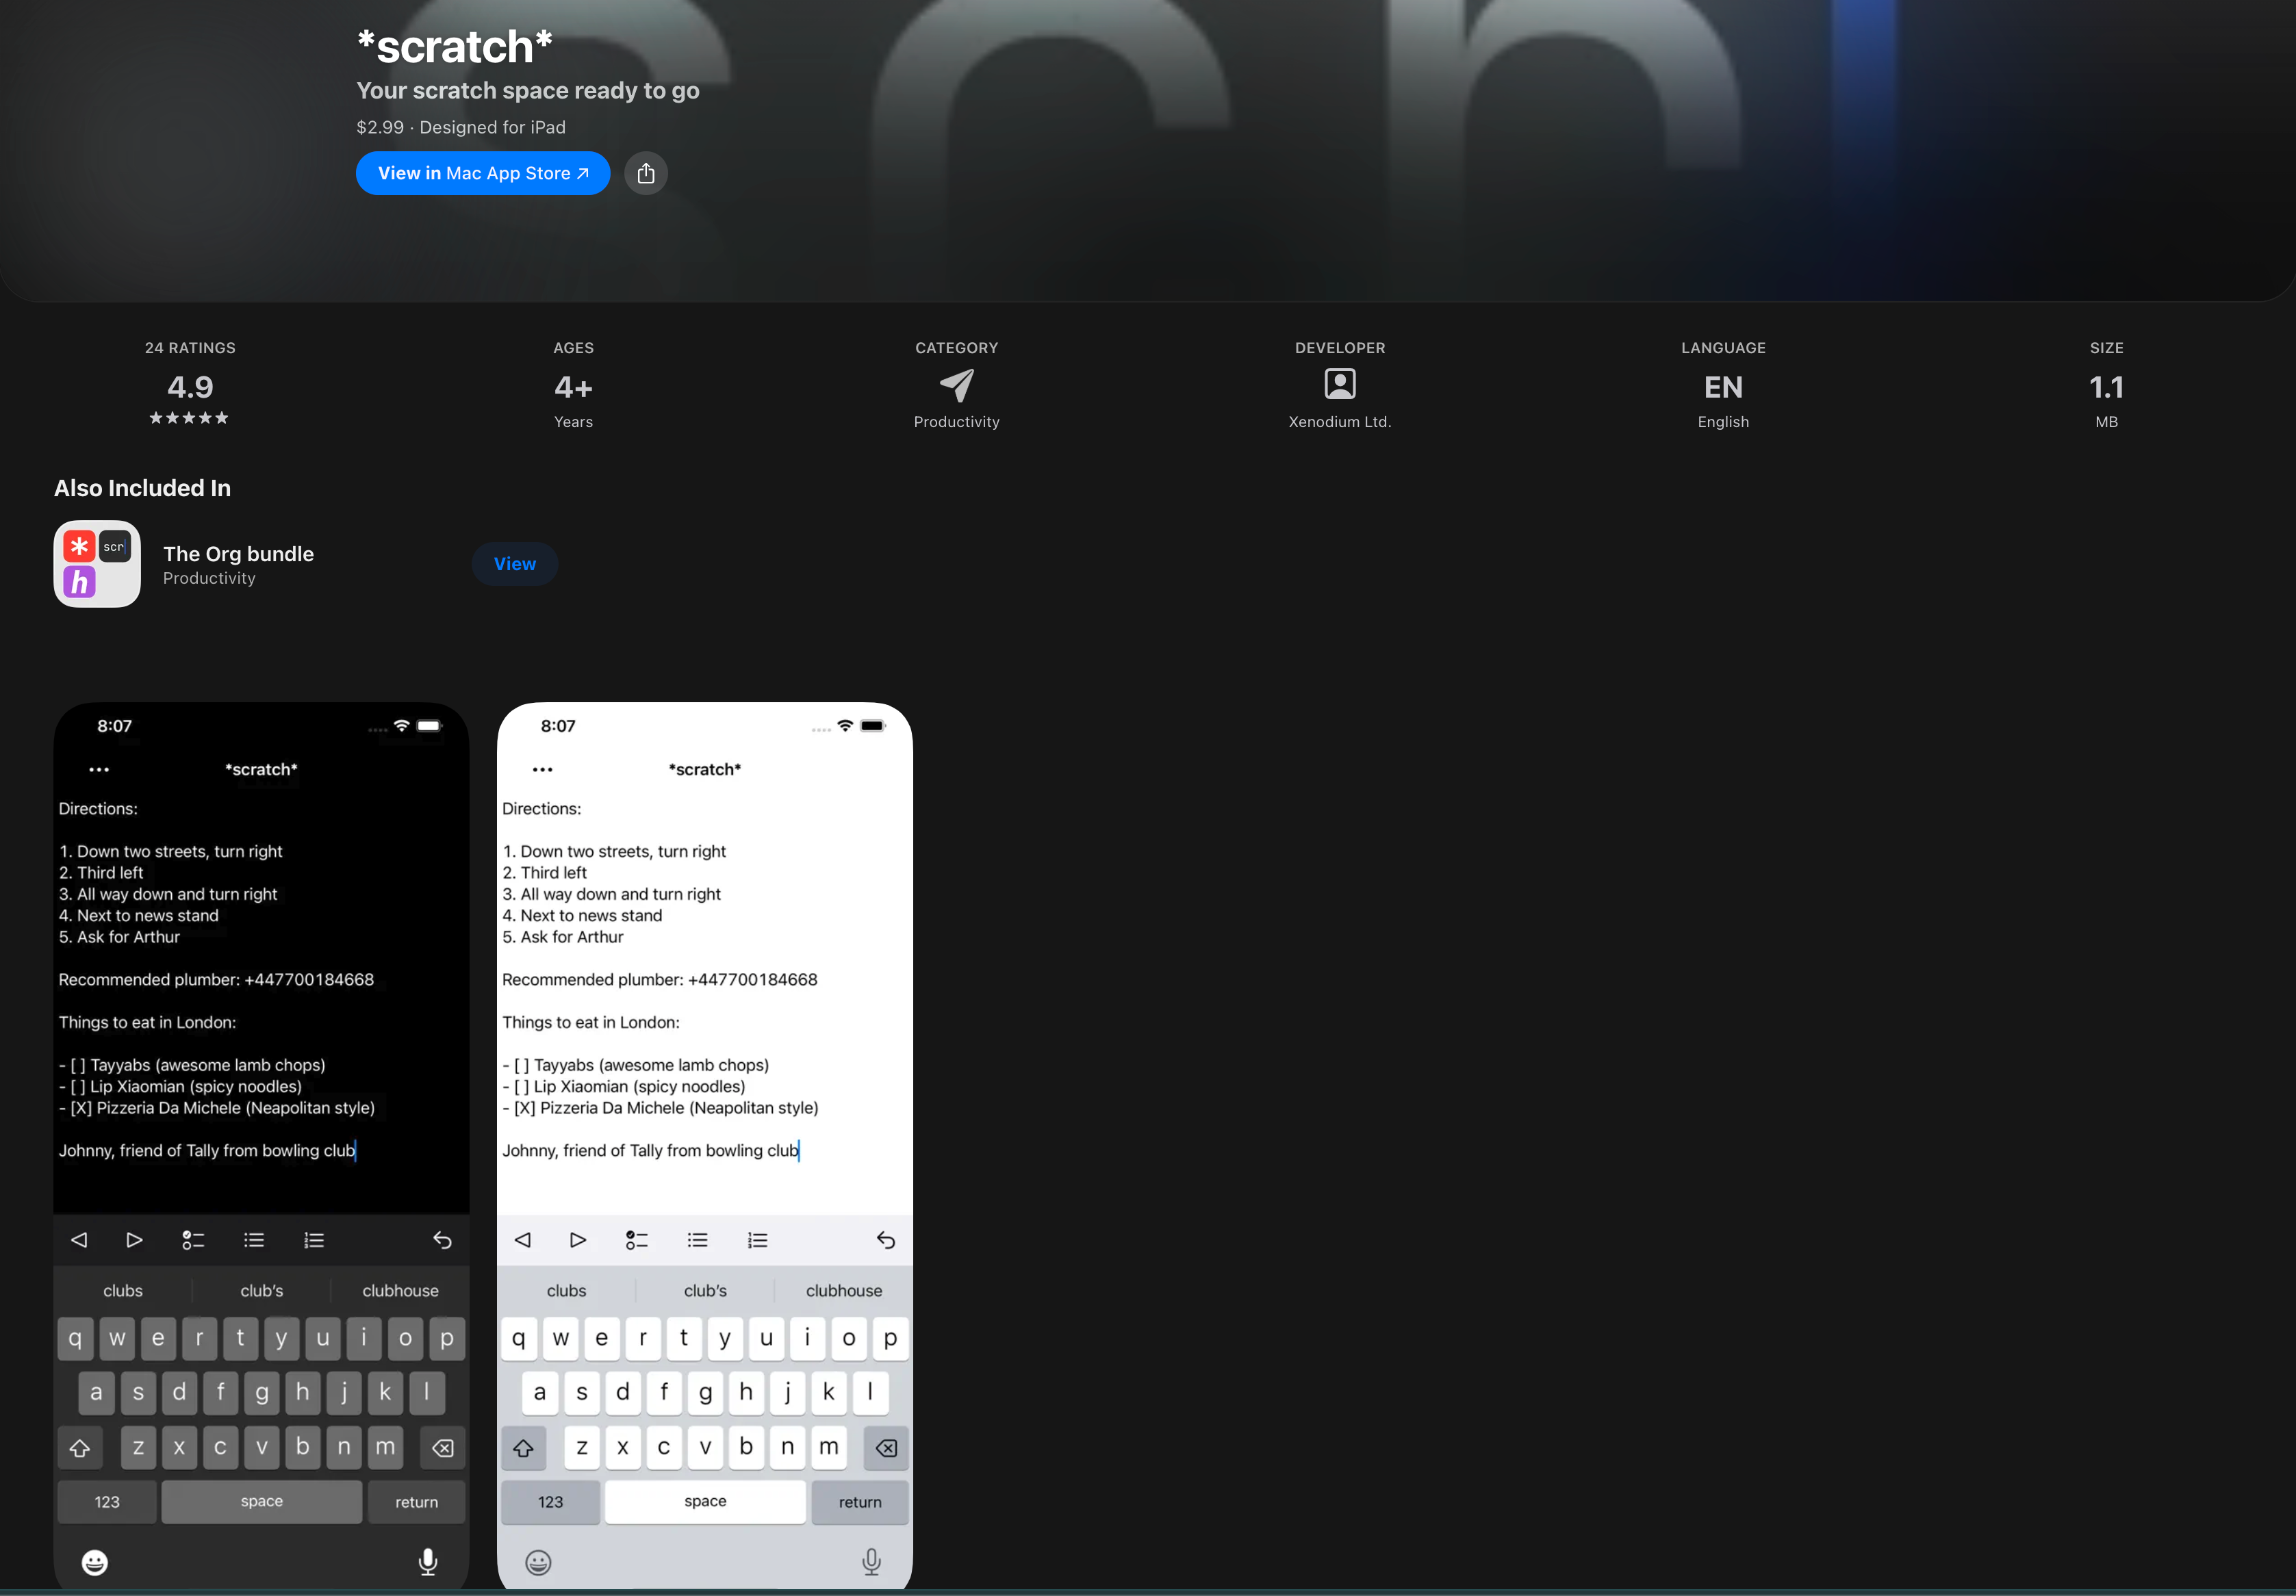Click The Org bundle title link
2296x1596 pixels.
point(238,554)
